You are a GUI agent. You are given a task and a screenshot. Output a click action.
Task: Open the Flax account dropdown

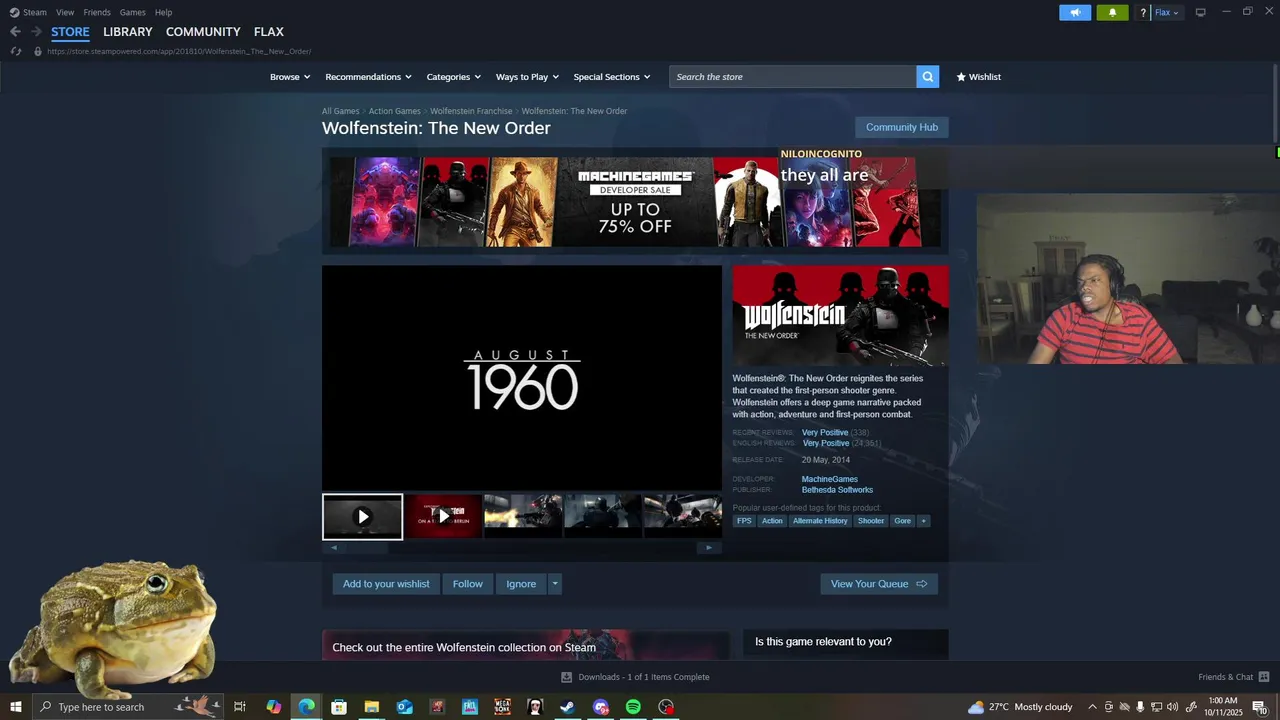(x=1167, y=13)
